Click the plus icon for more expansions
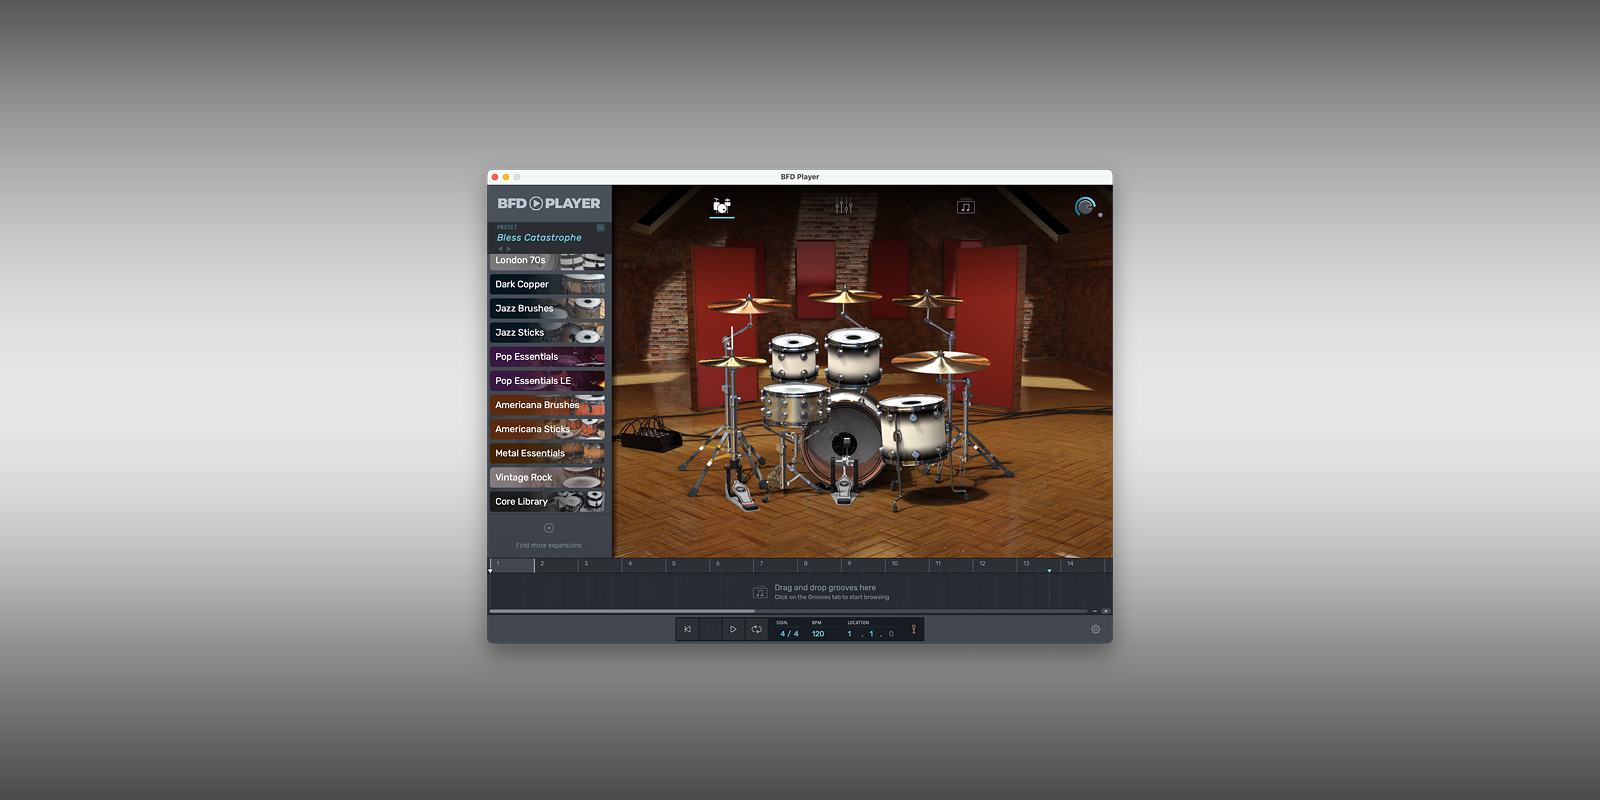Screen dimensions: 1600x800 (x=548, y=528)
